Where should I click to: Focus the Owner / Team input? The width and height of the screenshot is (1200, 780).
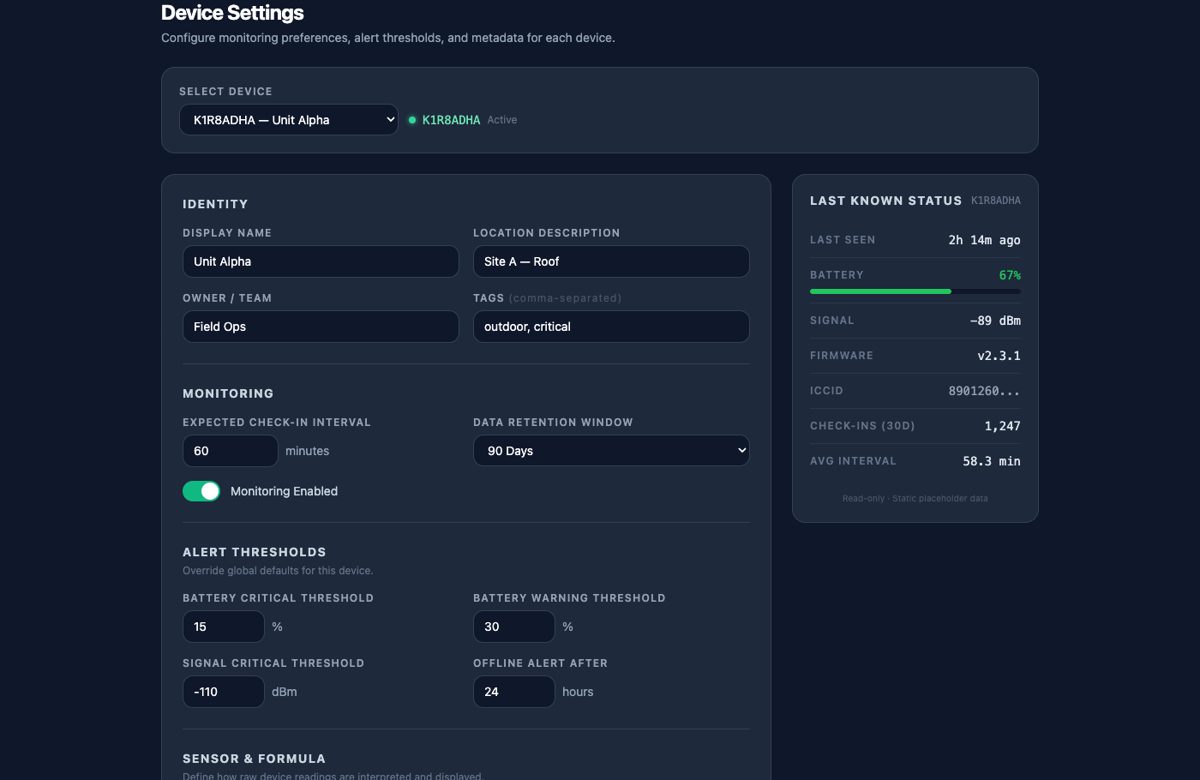[x=320, y=327]
